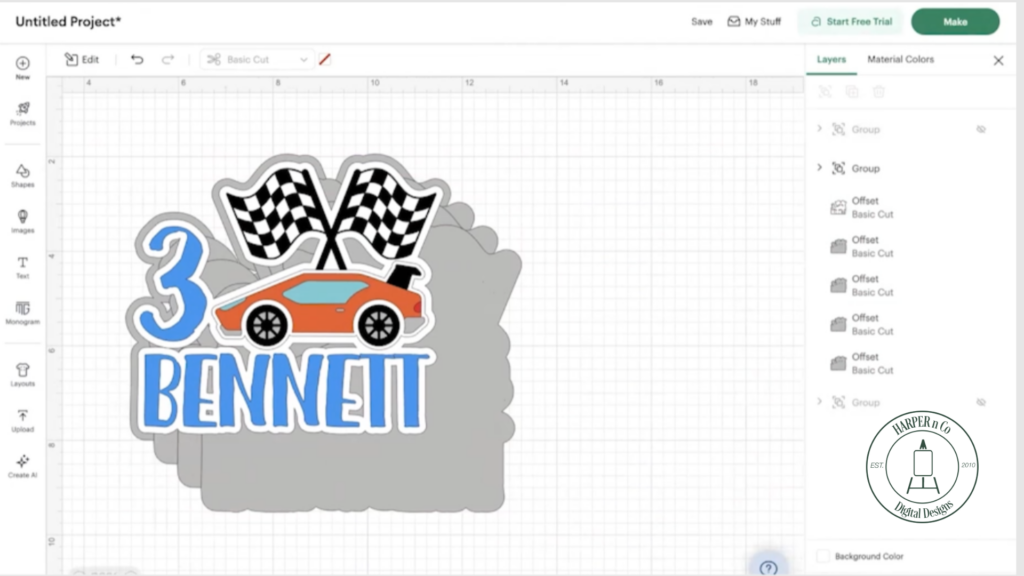Click the Undo arrow

coord(137,60)
